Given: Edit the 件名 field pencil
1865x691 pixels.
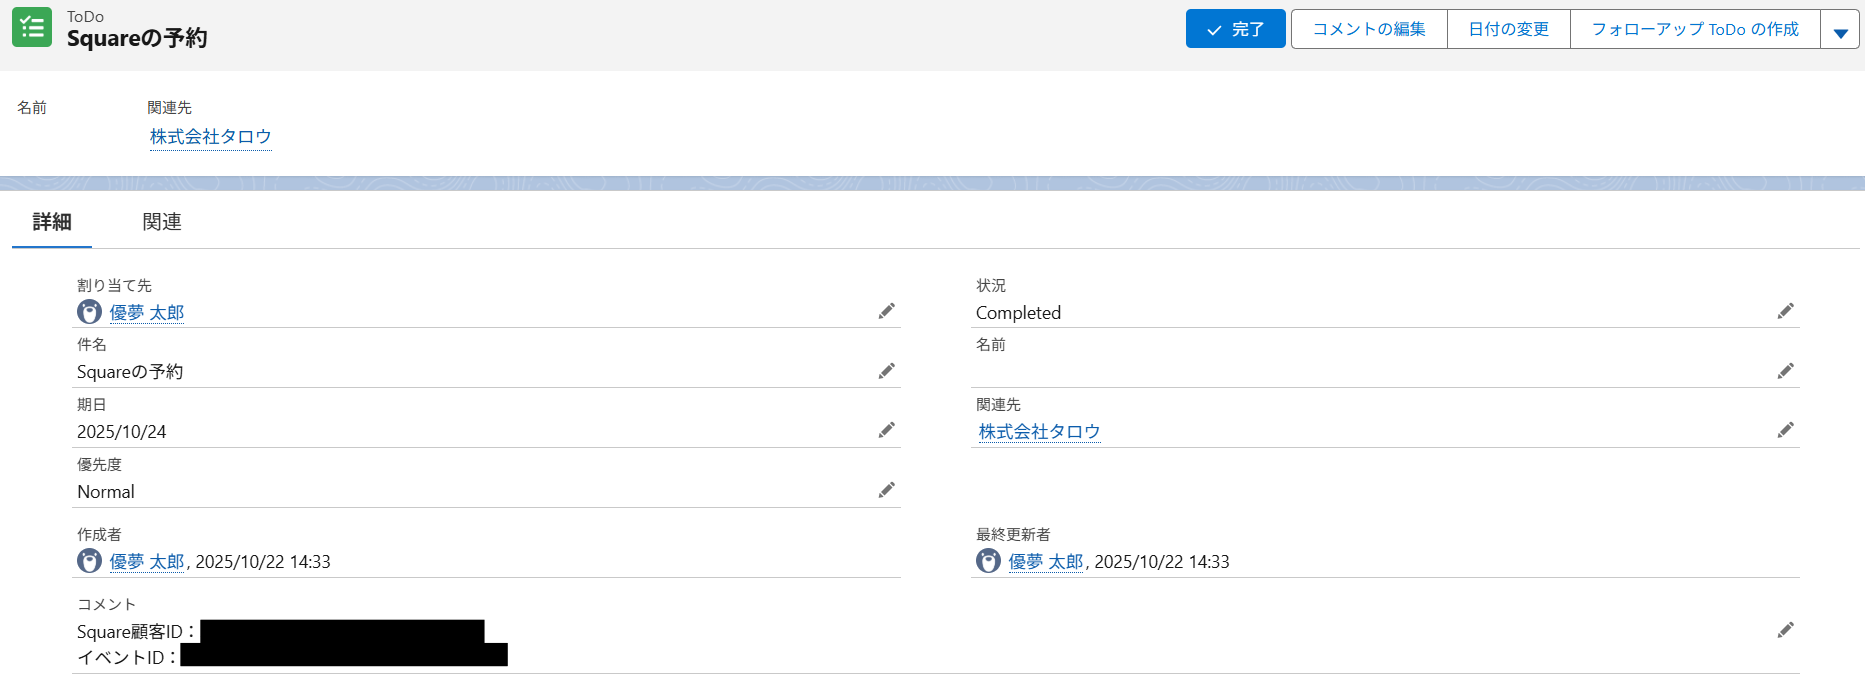Looking at the screenshot, I should 886,371.
